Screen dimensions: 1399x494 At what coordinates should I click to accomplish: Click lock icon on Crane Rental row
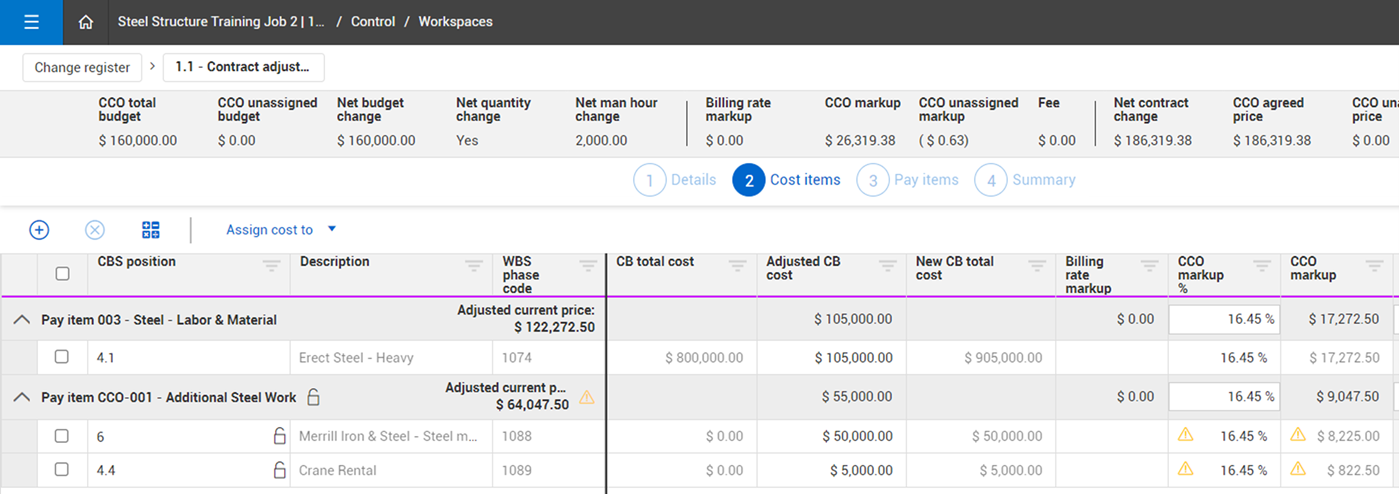click(280, 470)
